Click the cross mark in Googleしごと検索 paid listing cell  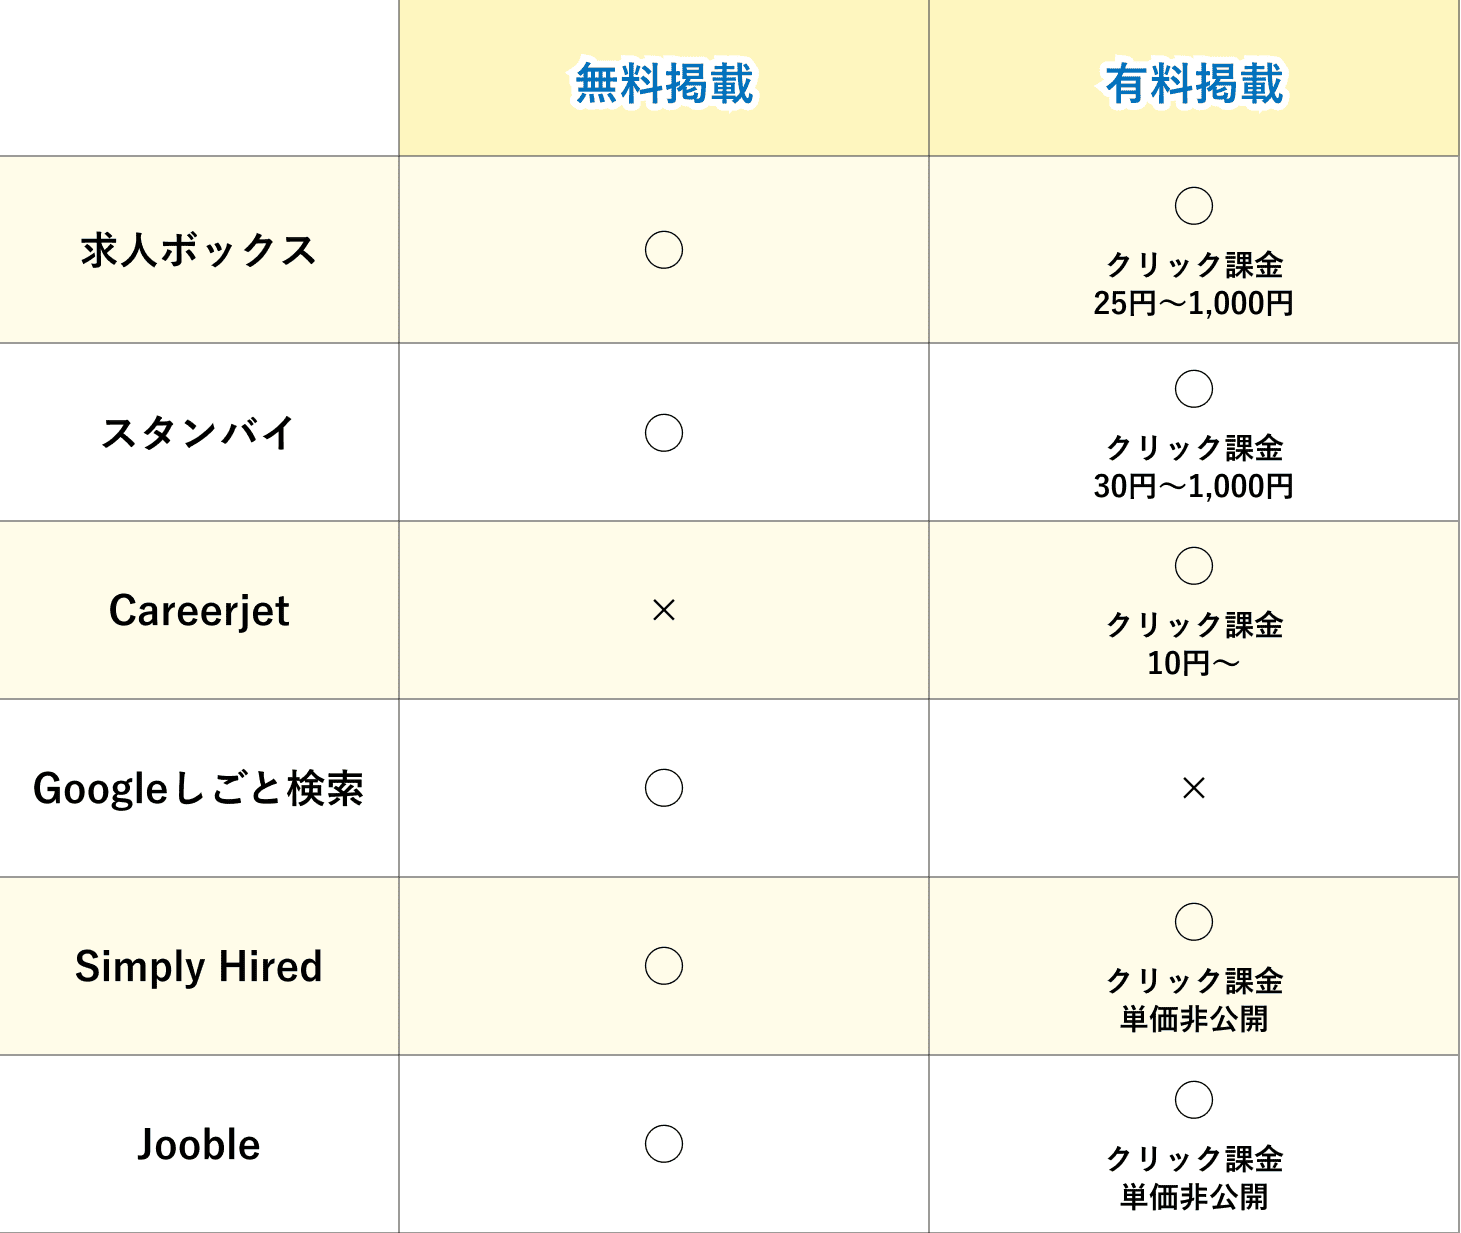pos(1194,788)
